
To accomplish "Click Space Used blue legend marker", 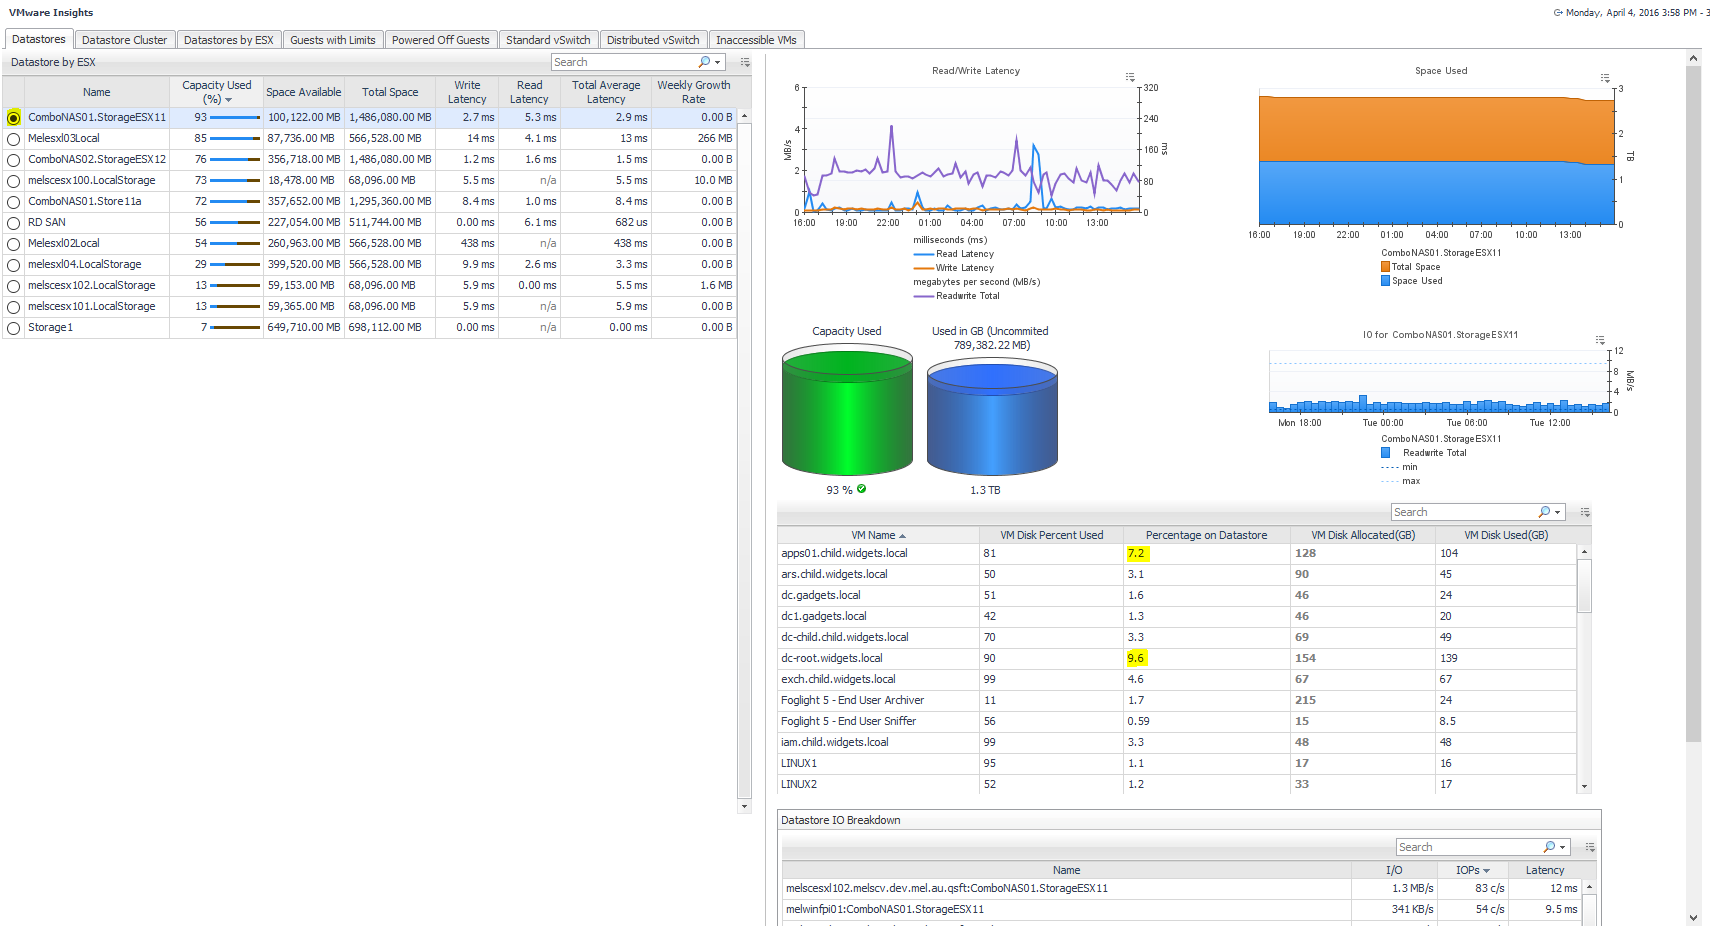I will [1386, 281].
